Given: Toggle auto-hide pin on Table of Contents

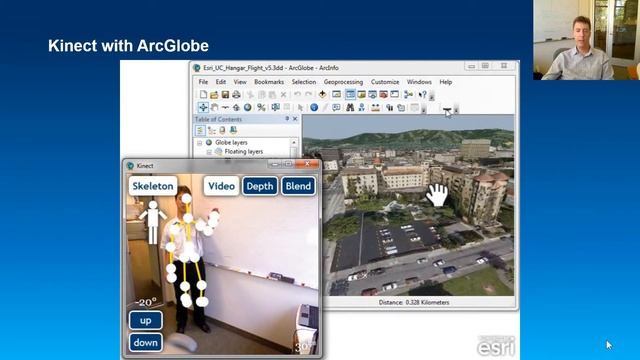Looking at the screenshot, I should [x=287, y=119].
